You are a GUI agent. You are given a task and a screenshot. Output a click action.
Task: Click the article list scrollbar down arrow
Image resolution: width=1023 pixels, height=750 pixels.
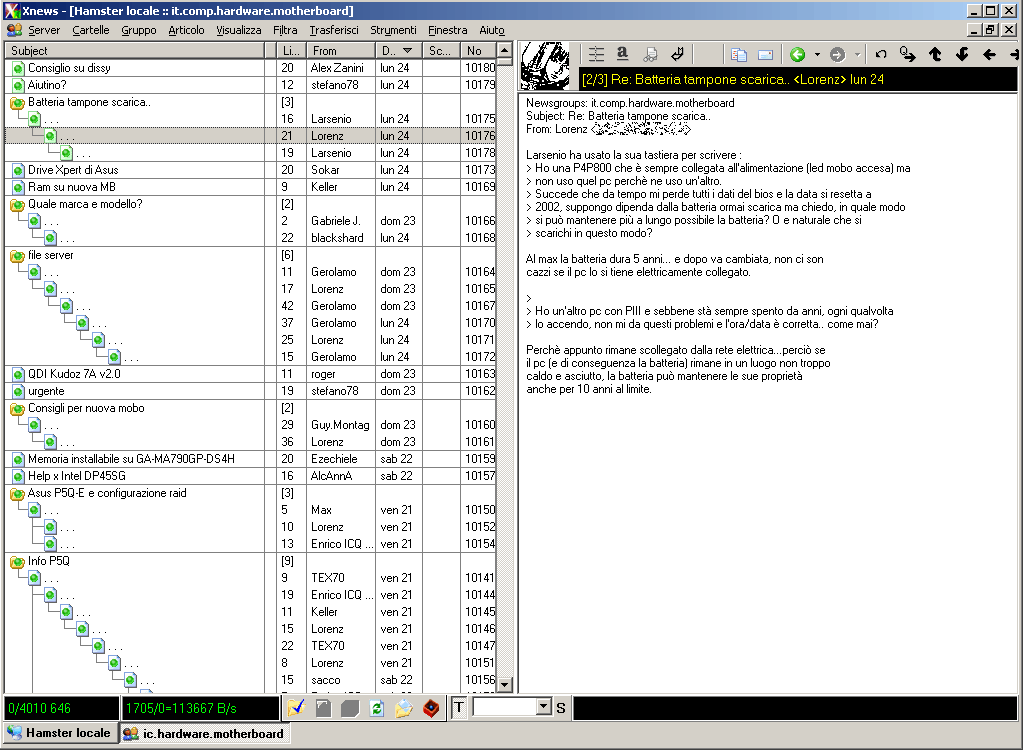tap(504, 685)
